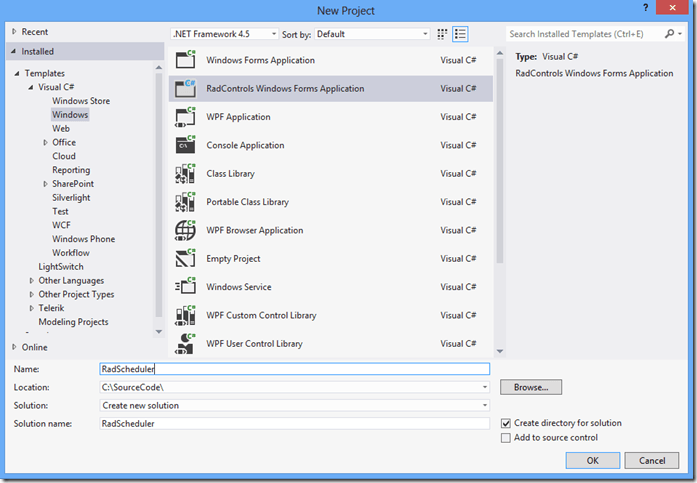The image size is (697, 483).
Task: Open the Location path dropdown
Action: (485, 387)
